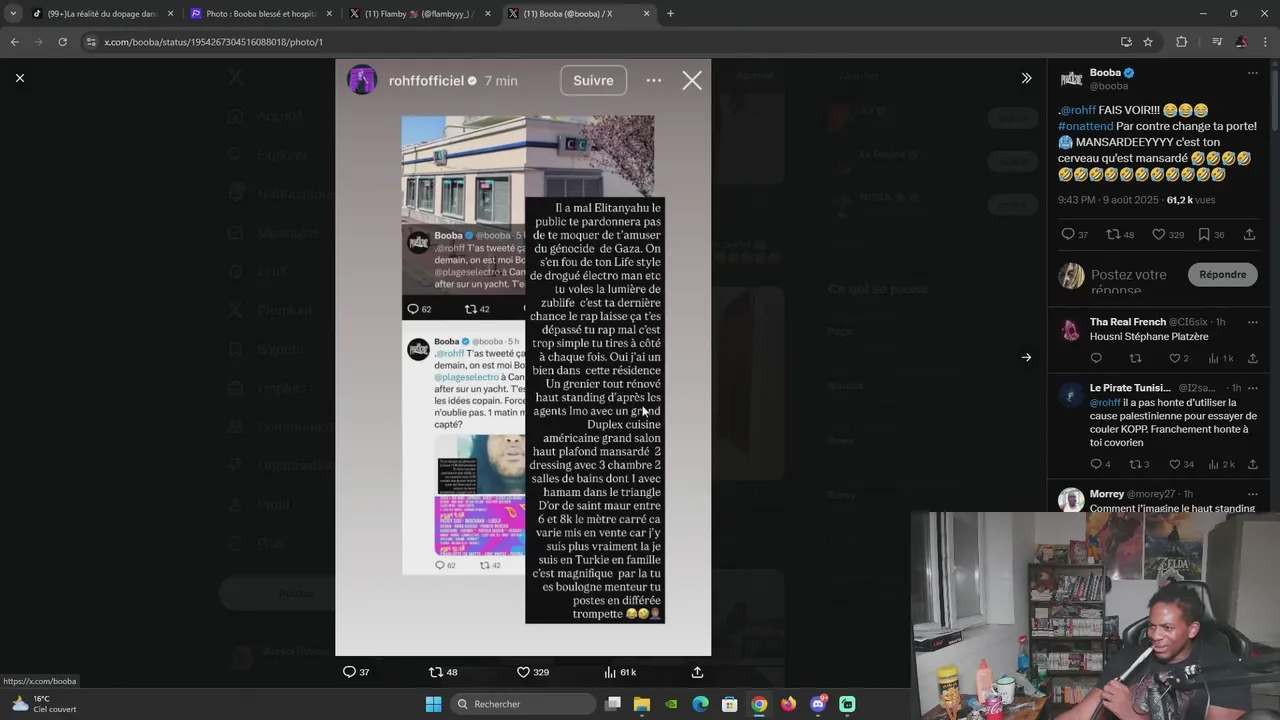The image size is (1280, 720).
Task: Repost icon under the photo showing 48
Action: tap(435, 672)
